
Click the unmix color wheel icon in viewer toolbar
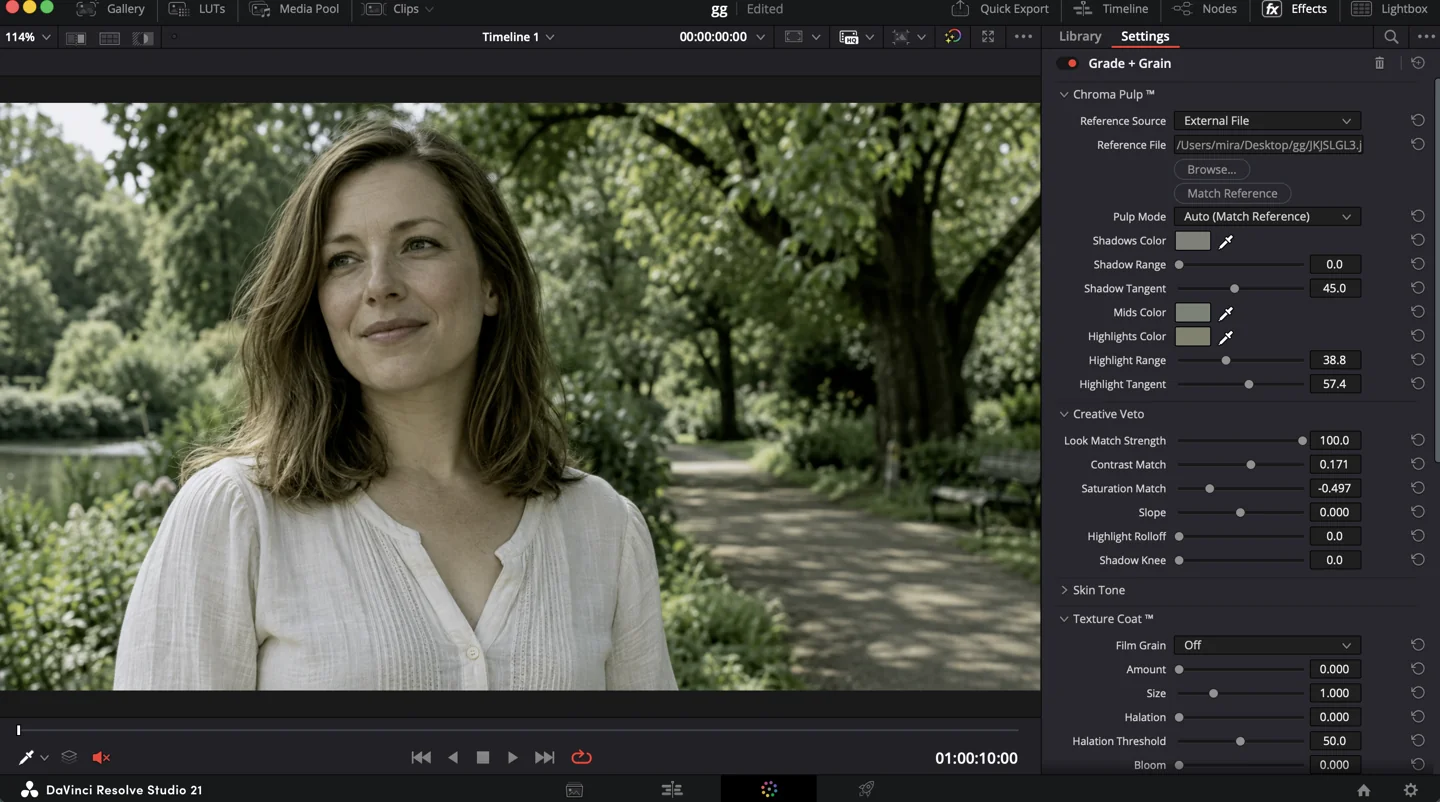click(953, 37)
